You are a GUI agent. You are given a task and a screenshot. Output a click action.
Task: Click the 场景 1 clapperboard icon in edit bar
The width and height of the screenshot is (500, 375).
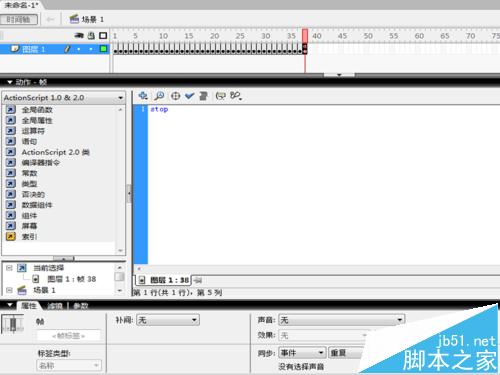point(74,19)
